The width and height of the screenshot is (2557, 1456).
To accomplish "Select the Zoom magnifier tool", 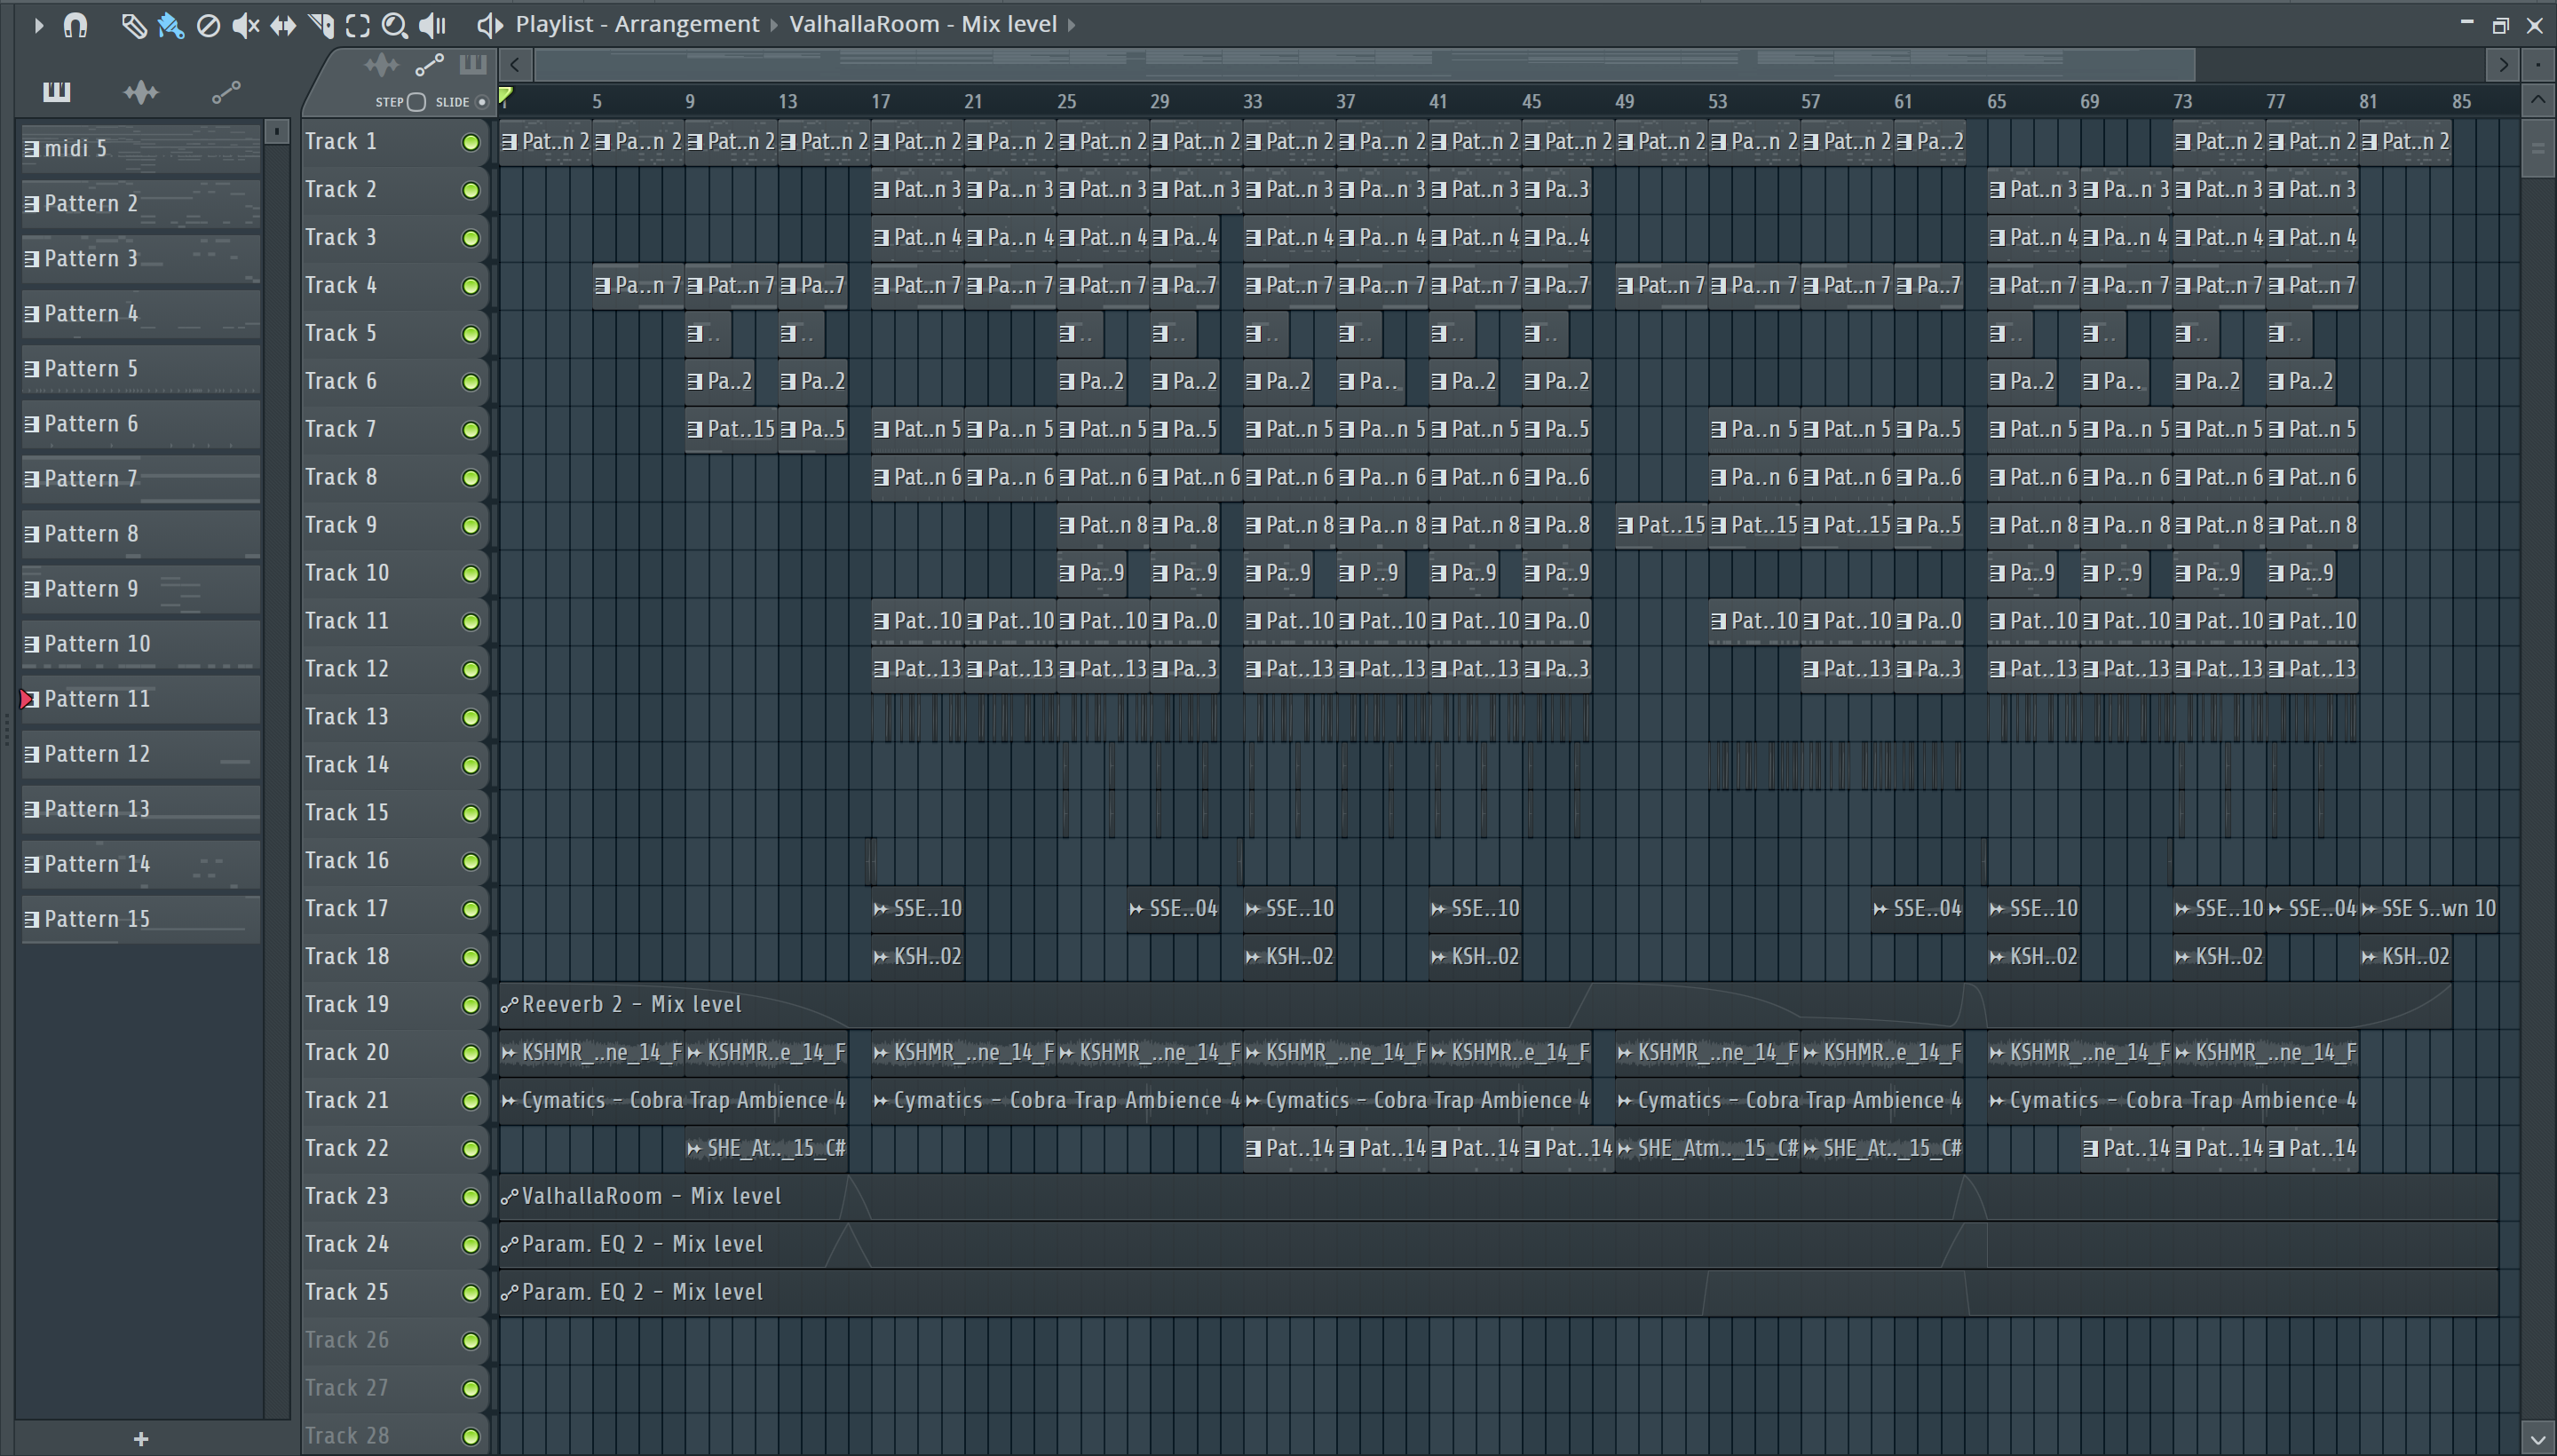I will coord(395,25).
